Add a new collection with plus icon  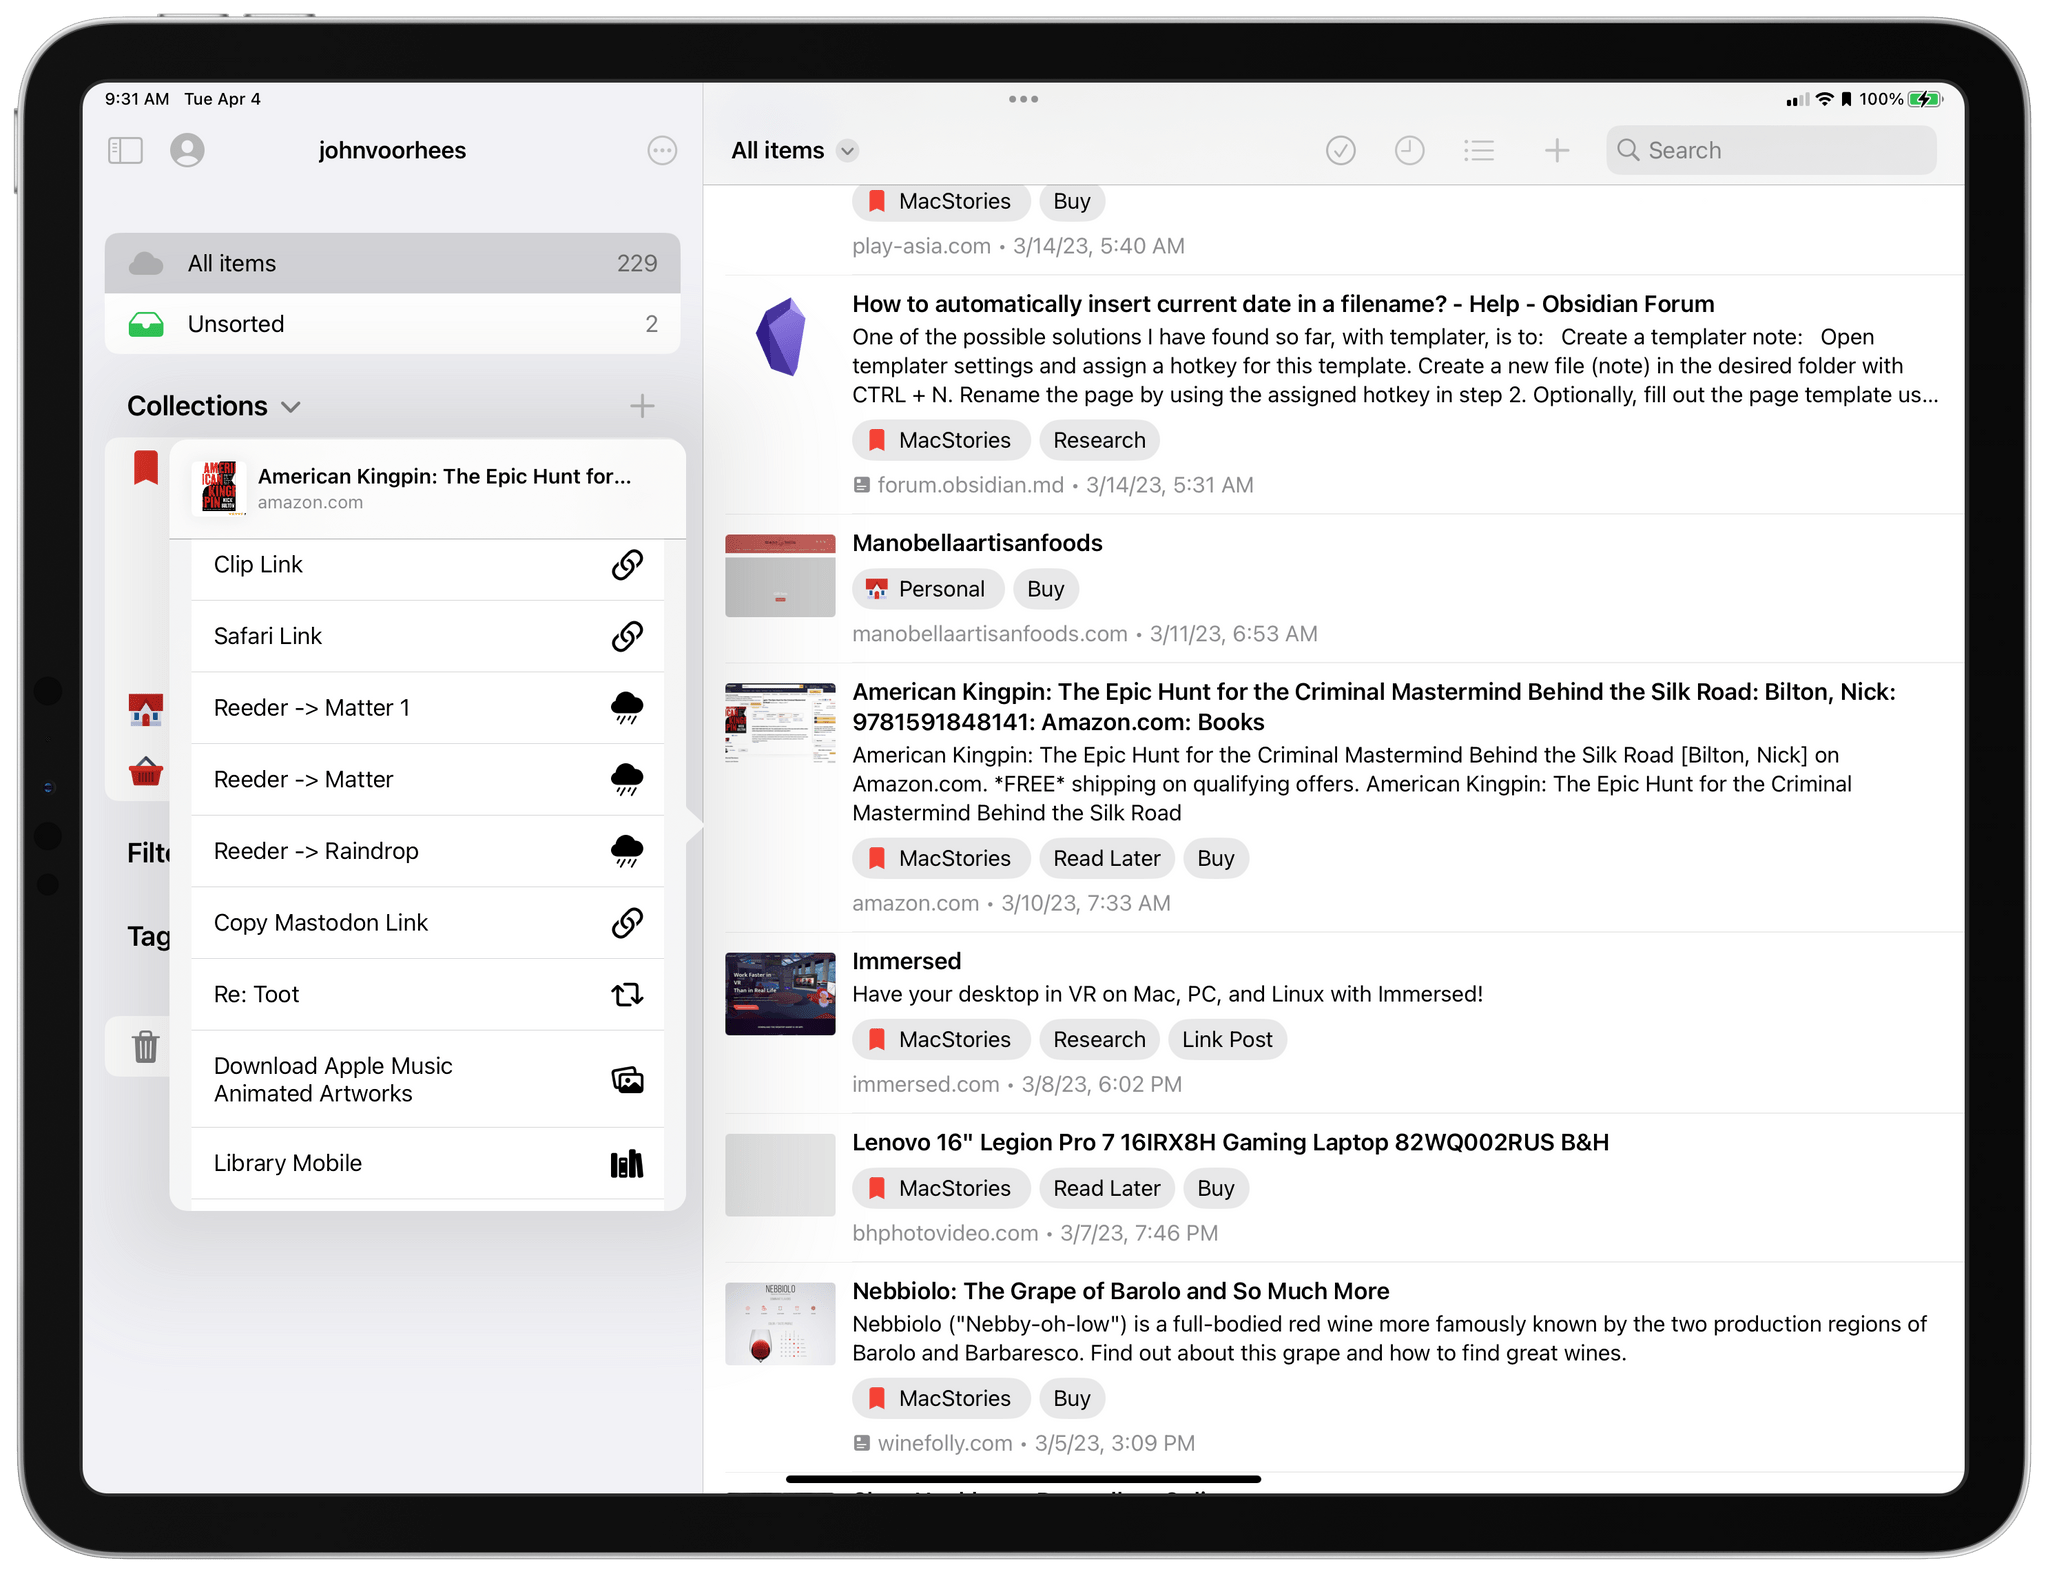(642, 406)
